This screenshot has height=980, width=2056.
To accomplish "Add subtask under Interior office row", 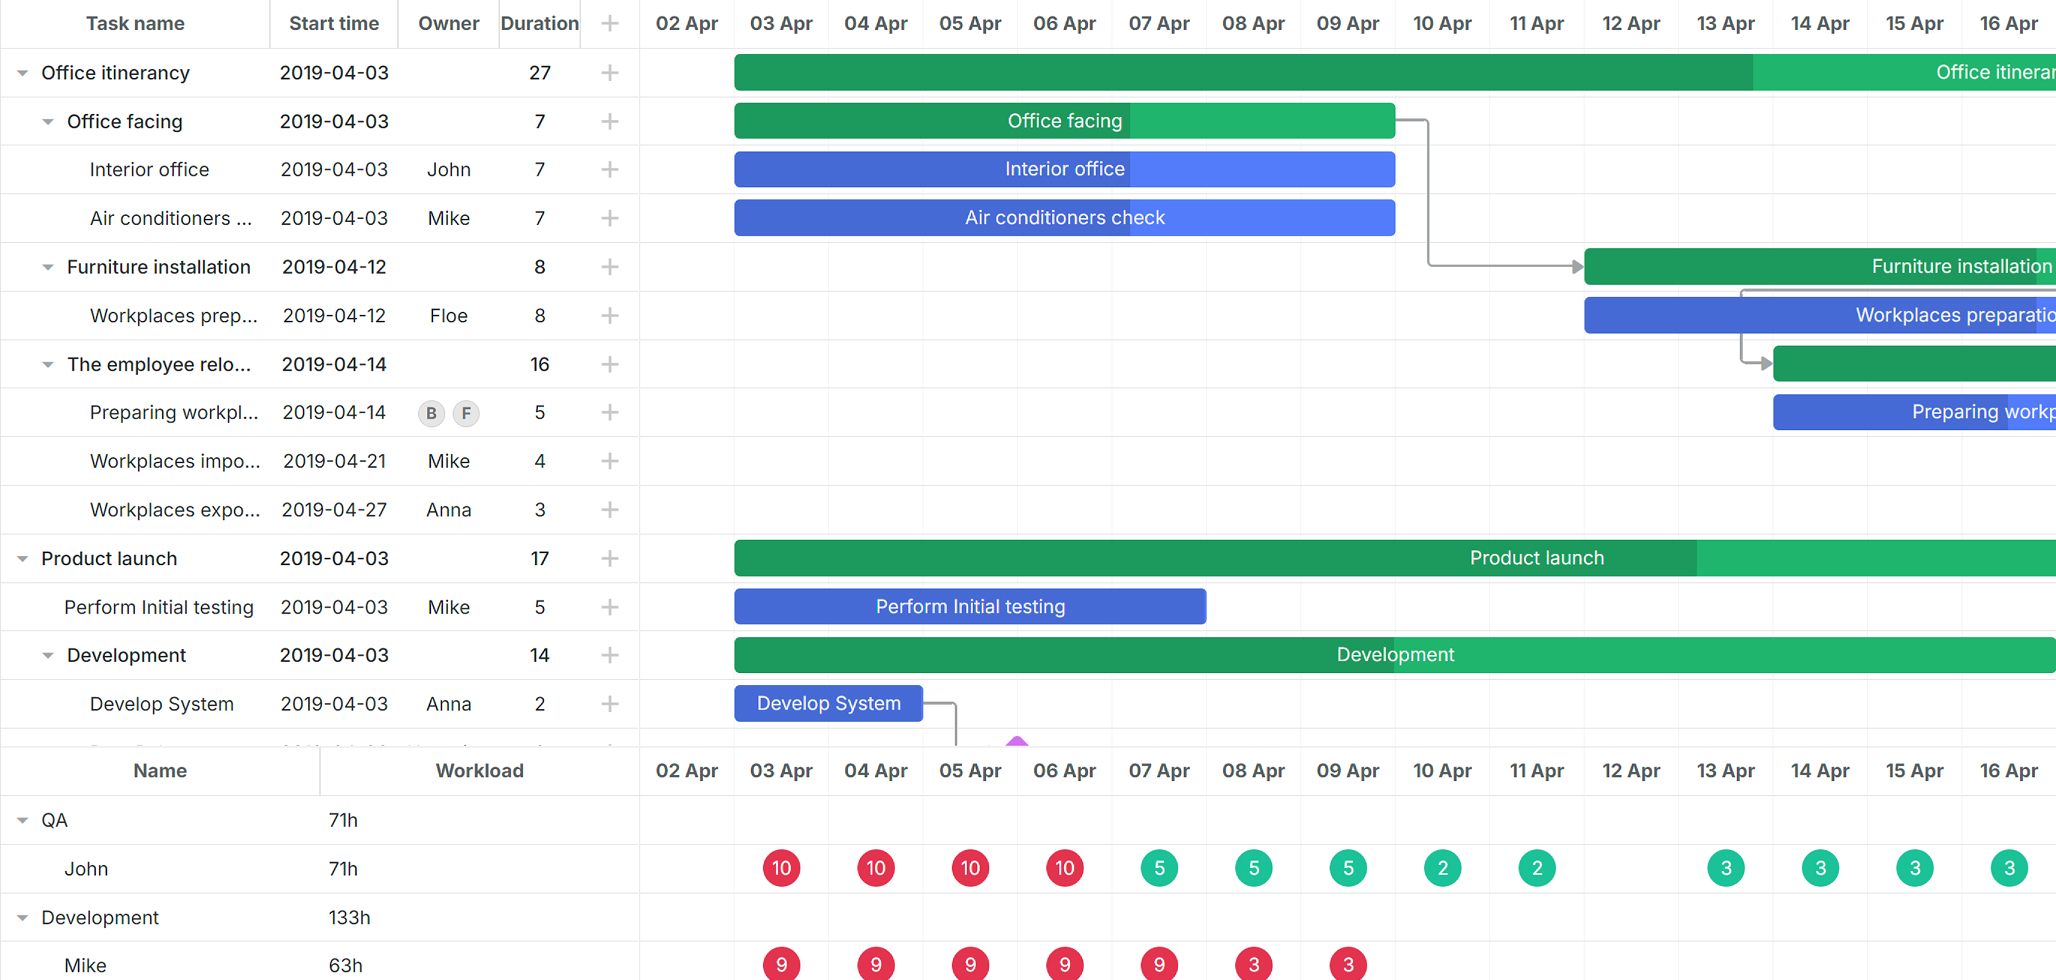I will point(610,170).
